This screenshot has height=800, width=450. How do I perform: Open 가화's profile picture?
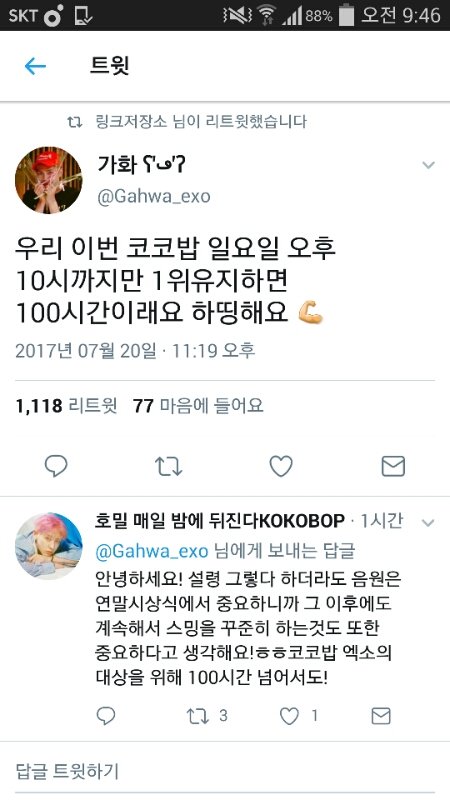[48, 180]
